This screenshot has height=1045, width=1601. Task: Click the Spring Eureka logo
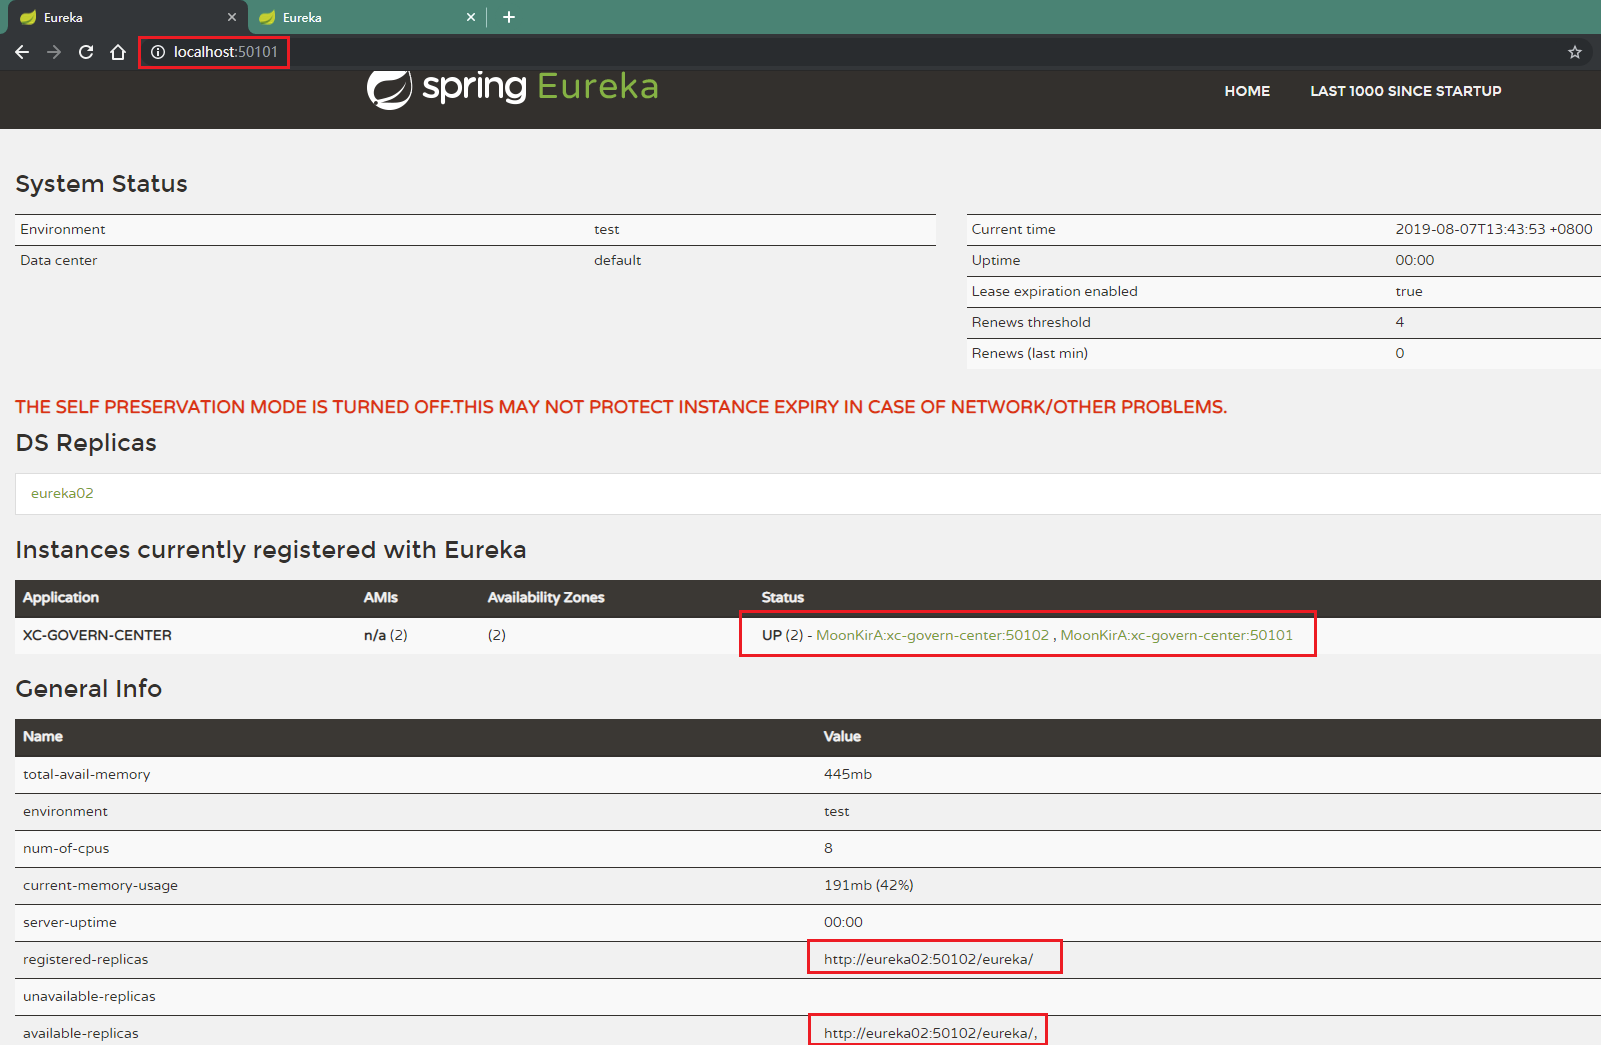512,88
